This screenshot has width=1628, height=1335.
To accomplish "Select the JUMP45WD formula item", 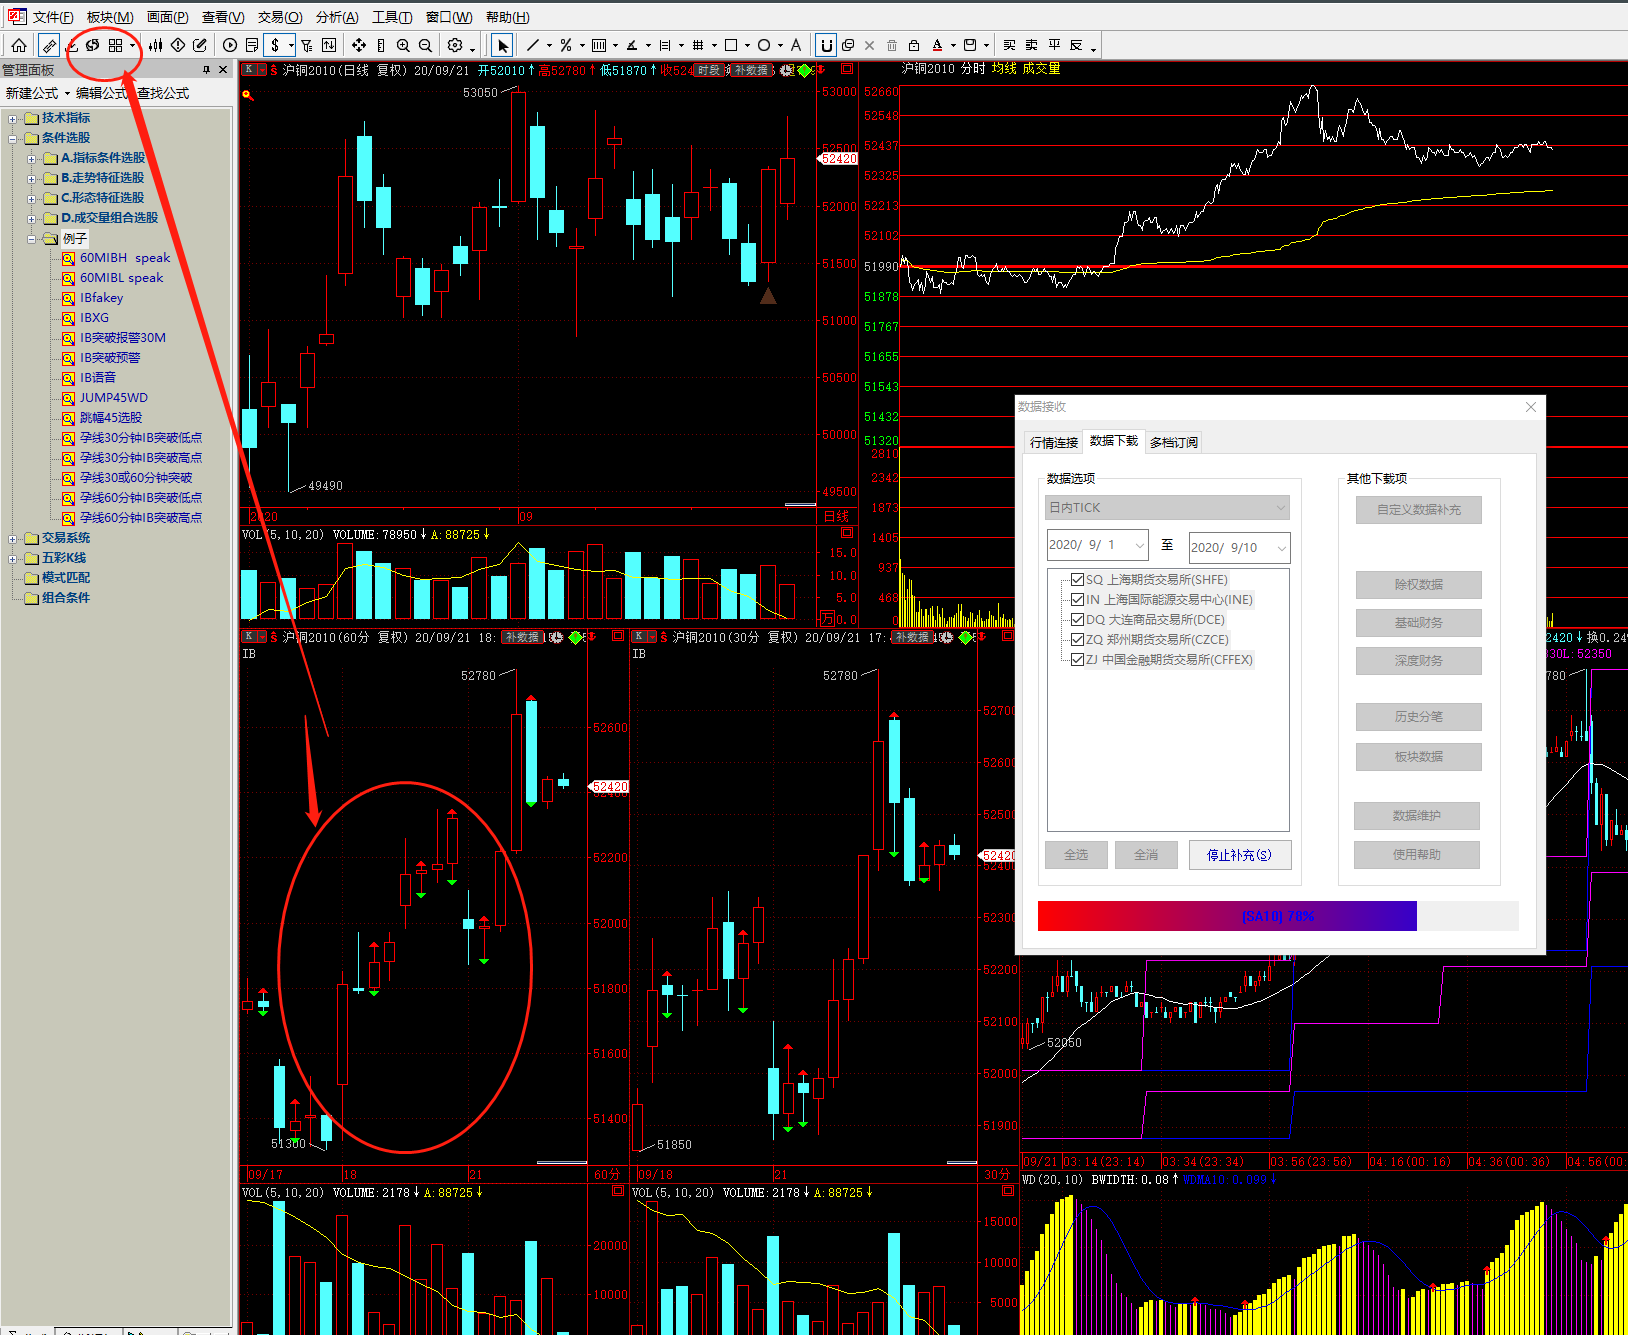I will (x=114, y=398).
